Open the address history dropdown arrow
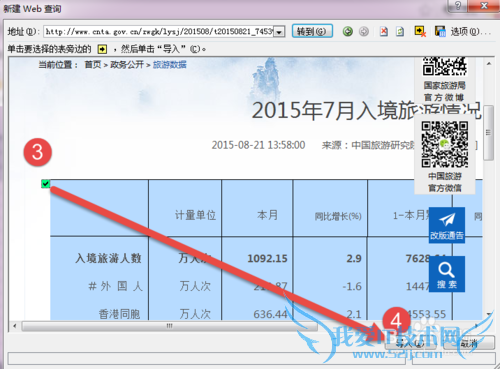 coord(279,32)
